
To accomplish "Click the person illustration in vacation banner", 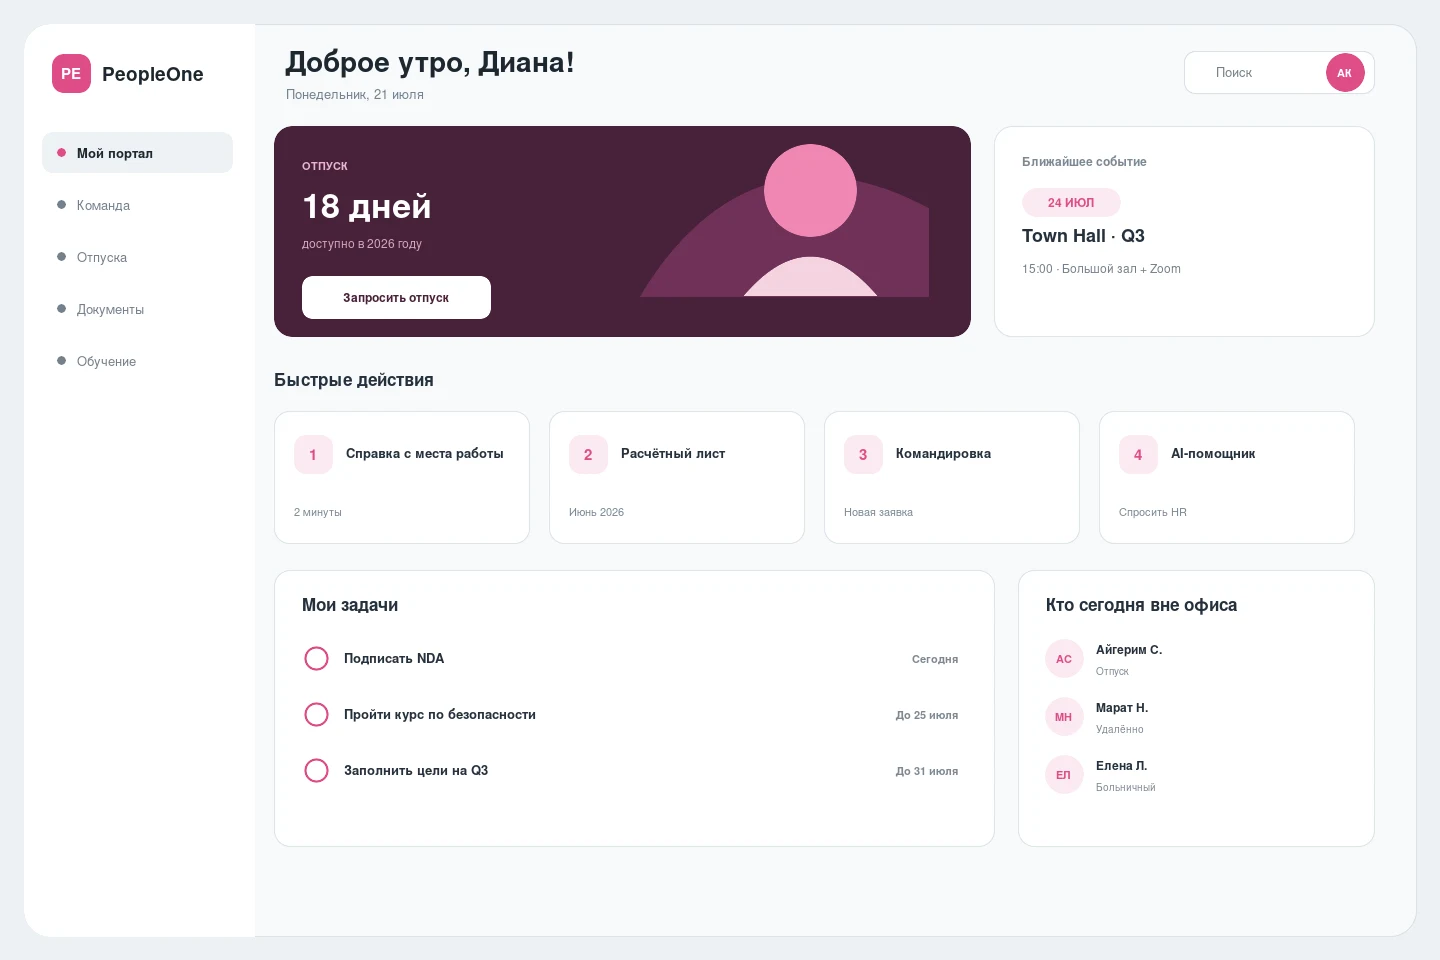I will (785, 221).
